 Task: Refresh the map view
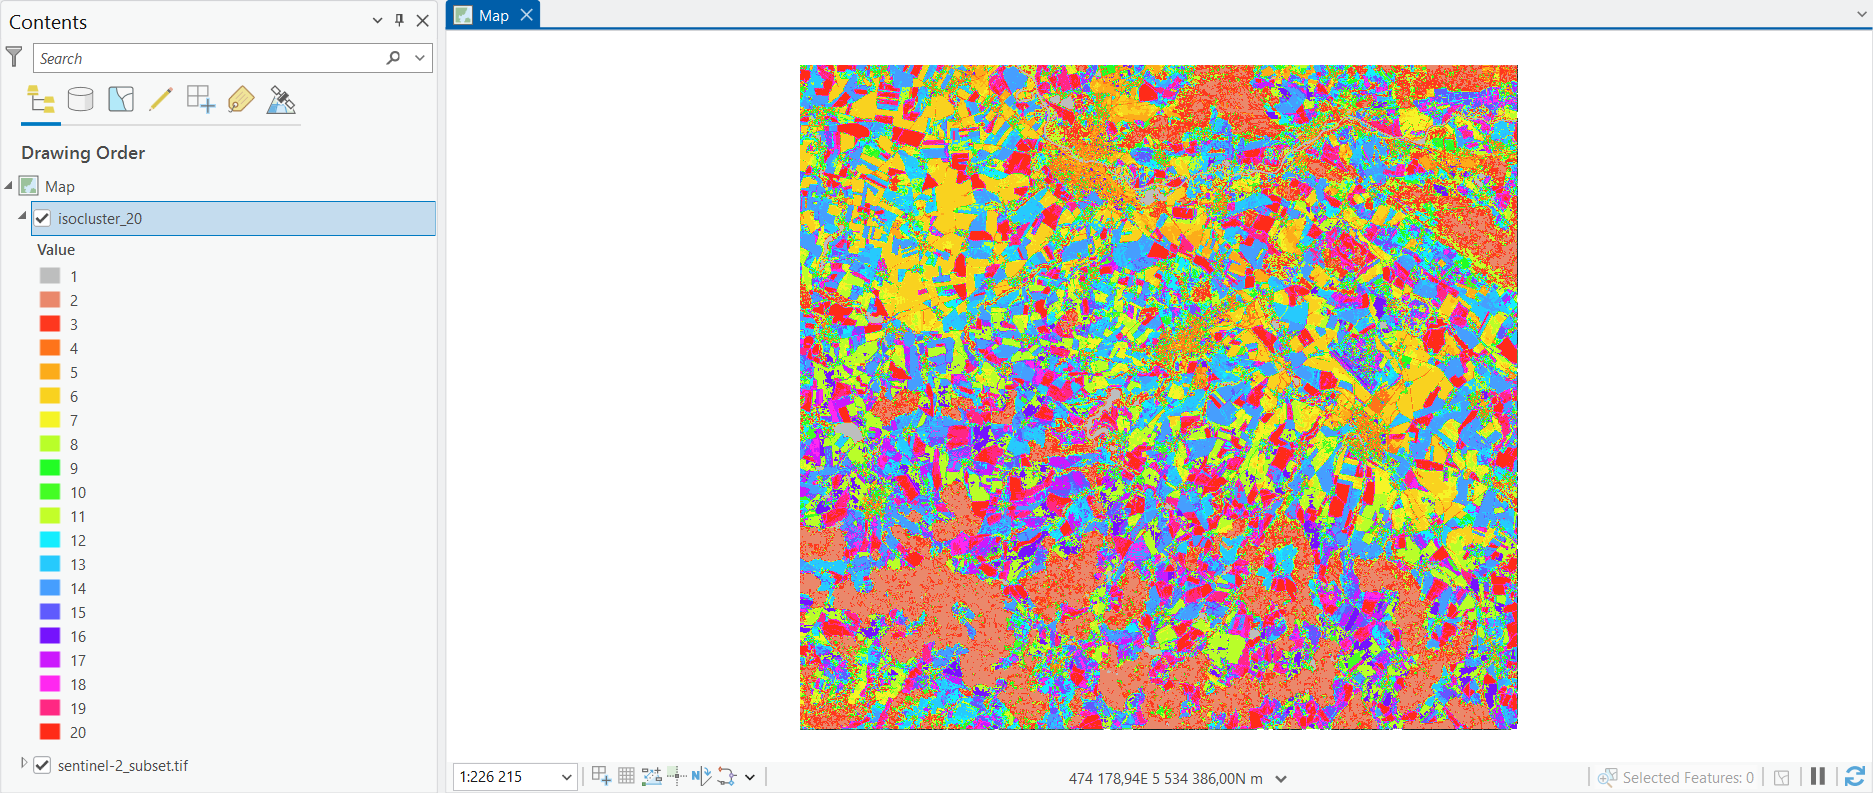click(x=1854, y=777)
